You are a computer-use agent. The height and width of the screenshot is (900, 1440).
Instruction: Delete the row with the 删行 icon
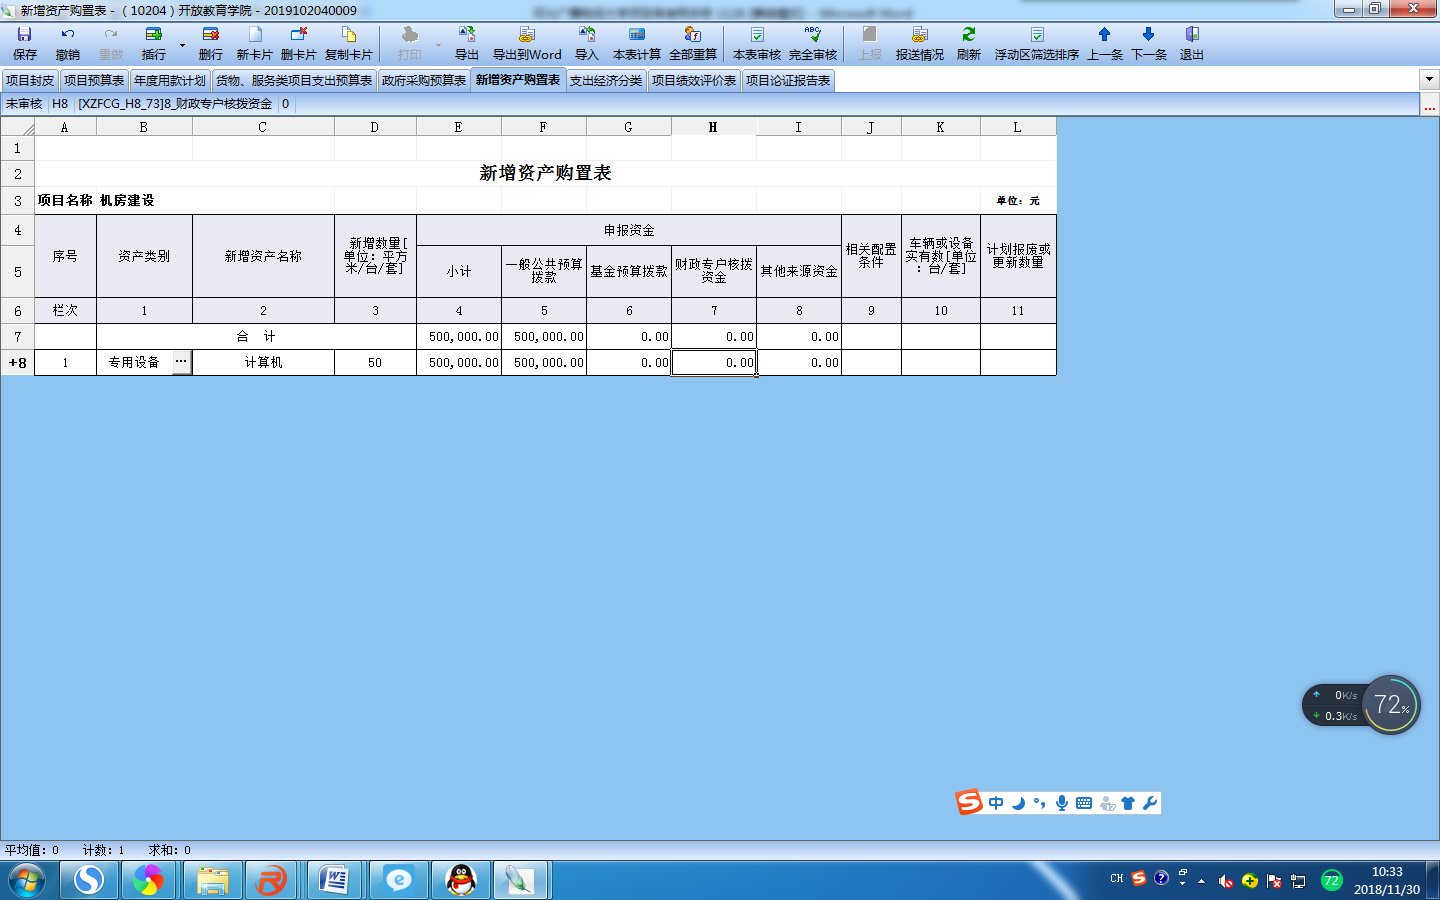coord(211,44)
